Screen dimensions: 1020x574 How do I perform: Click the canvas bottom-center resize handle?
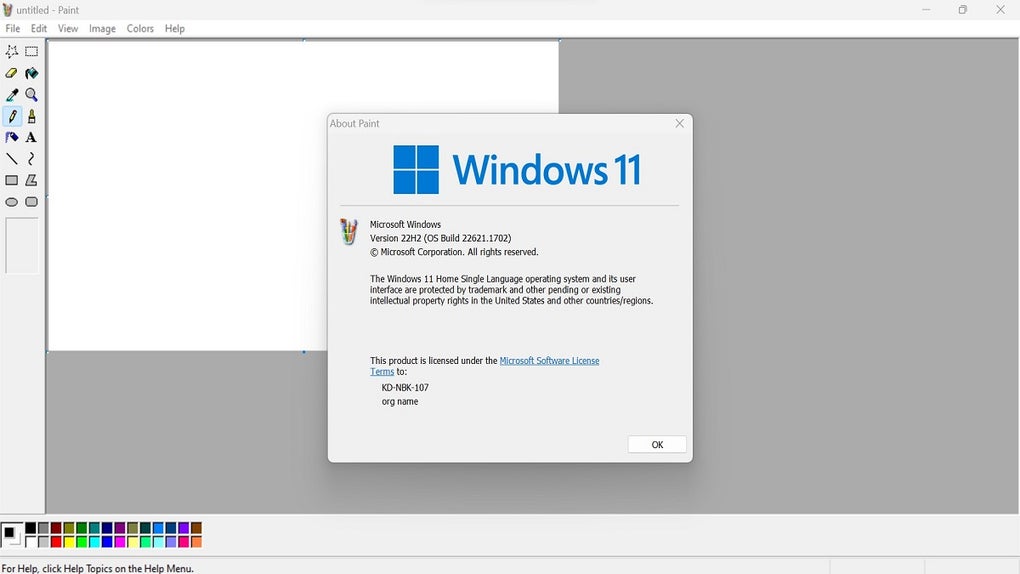304,352
